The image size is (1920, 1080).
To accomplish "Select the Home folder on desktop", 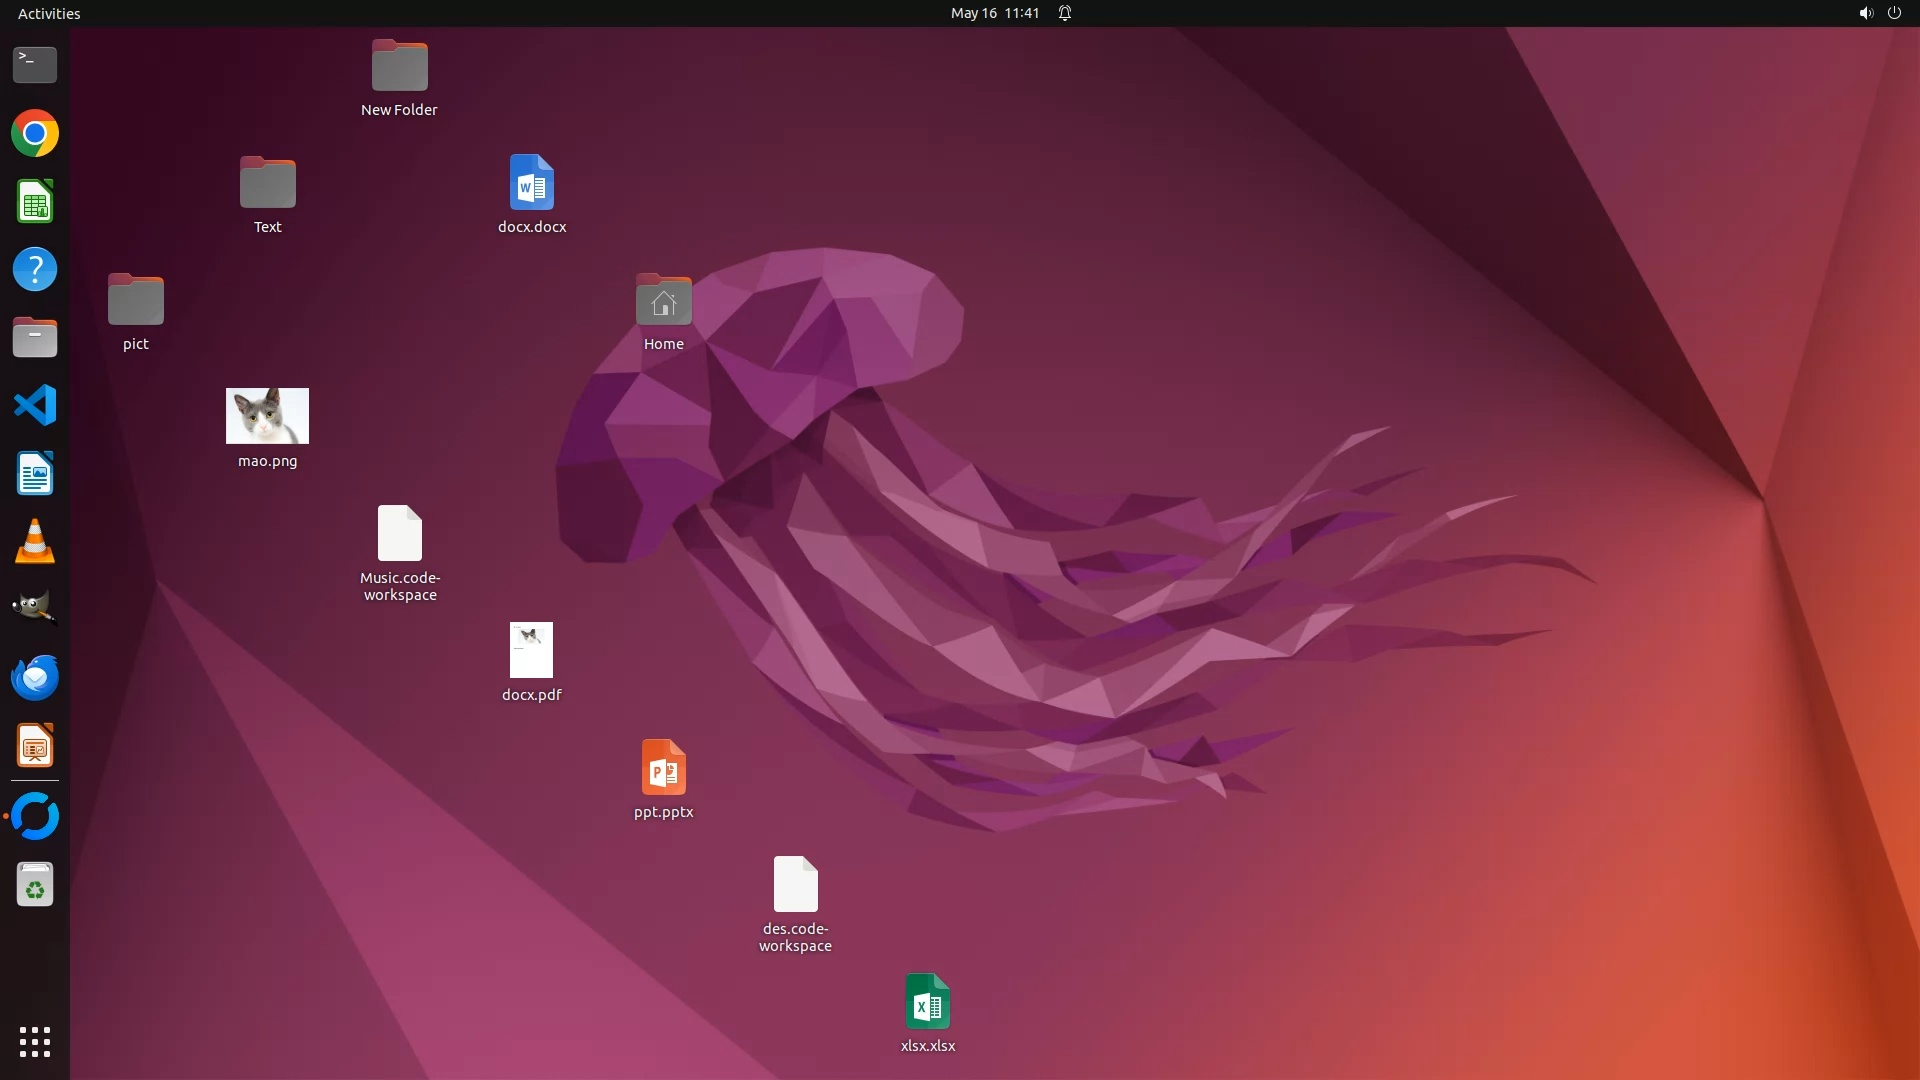I will [x=663, y=300].
